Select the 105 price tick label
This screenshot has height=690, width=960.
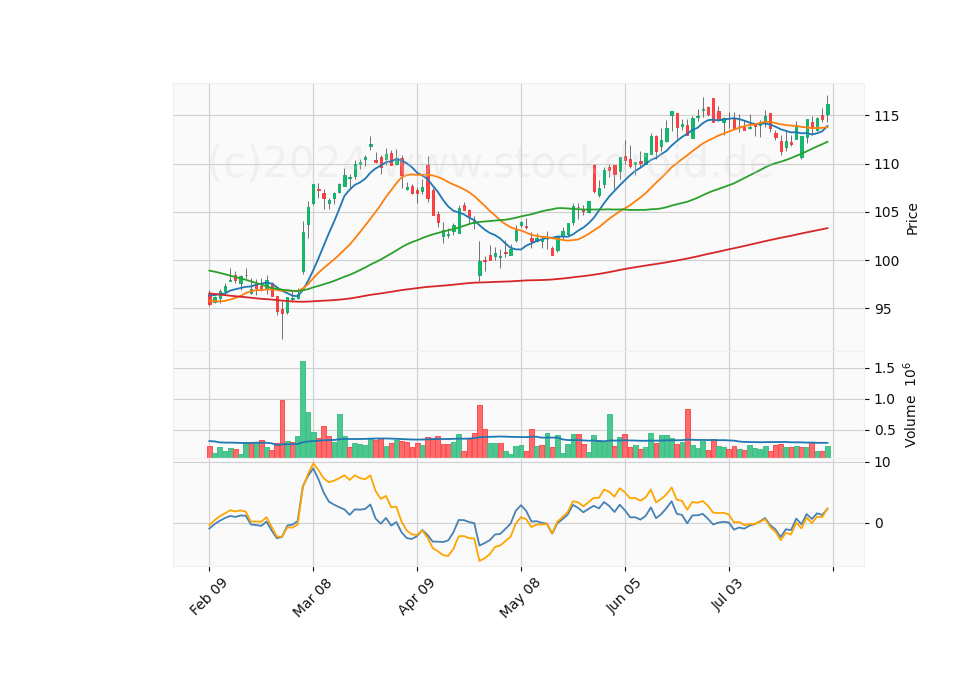coord(888,212)
